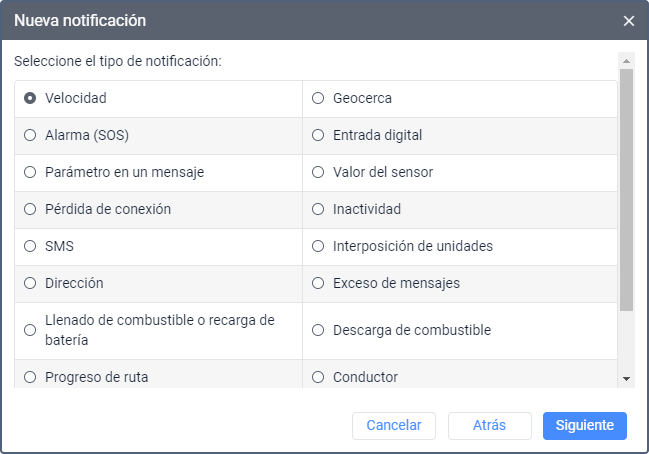Select the Velocidad notification type
This screenshot has width=649, height=454.
coord(30,98)
